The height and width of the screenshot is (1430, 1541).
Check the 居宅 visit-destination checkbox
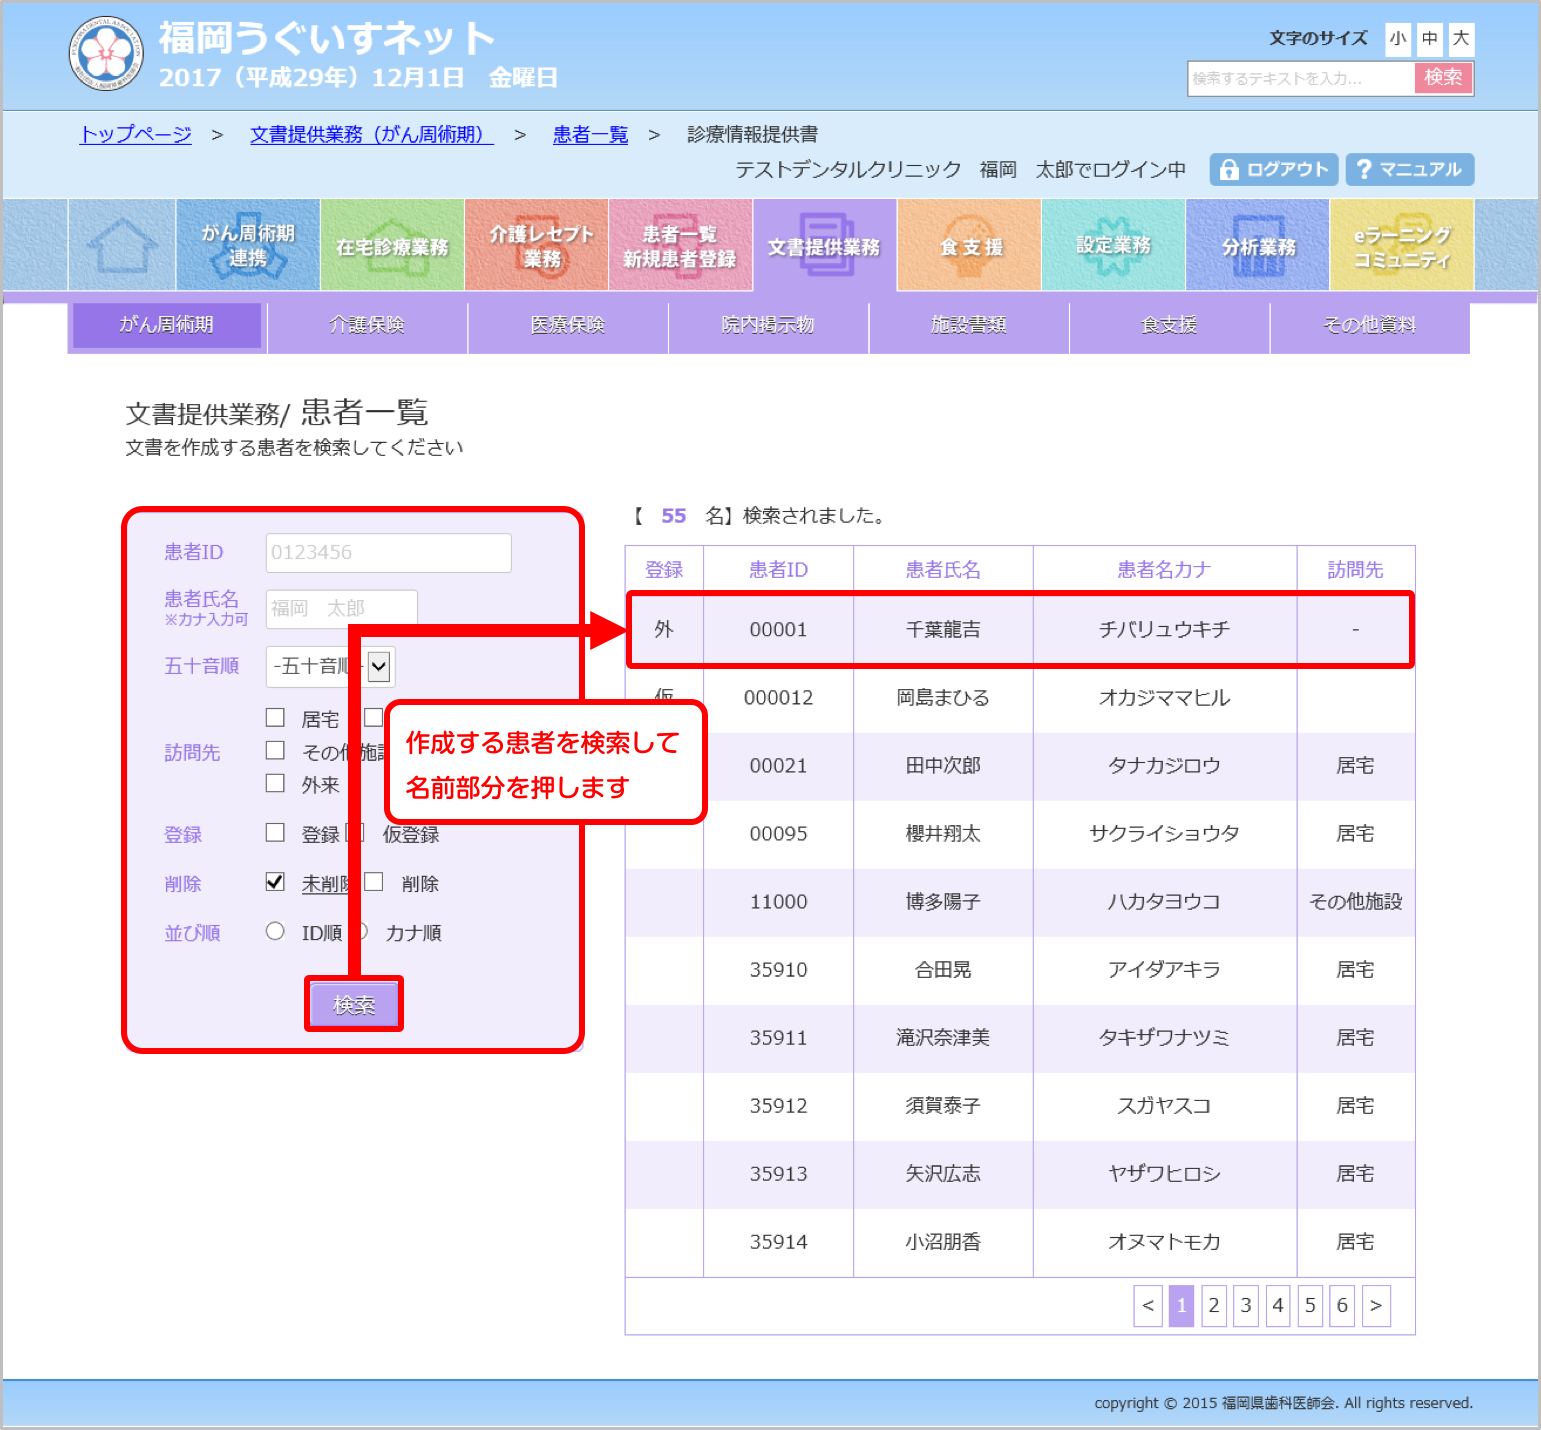pos(276,718)
